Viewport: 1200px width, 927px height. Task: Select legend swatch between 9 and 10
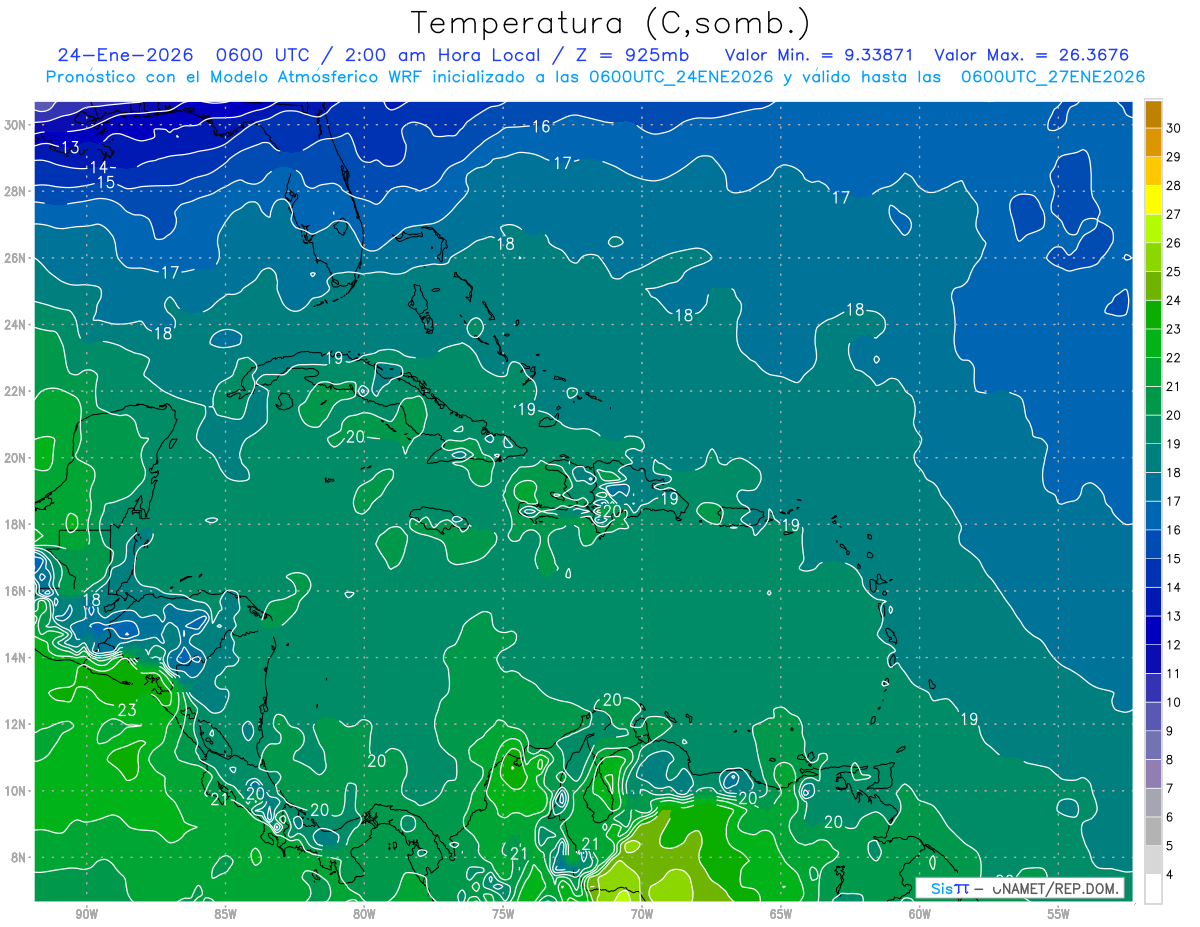pyautogui.click(x=1153, y=717)
